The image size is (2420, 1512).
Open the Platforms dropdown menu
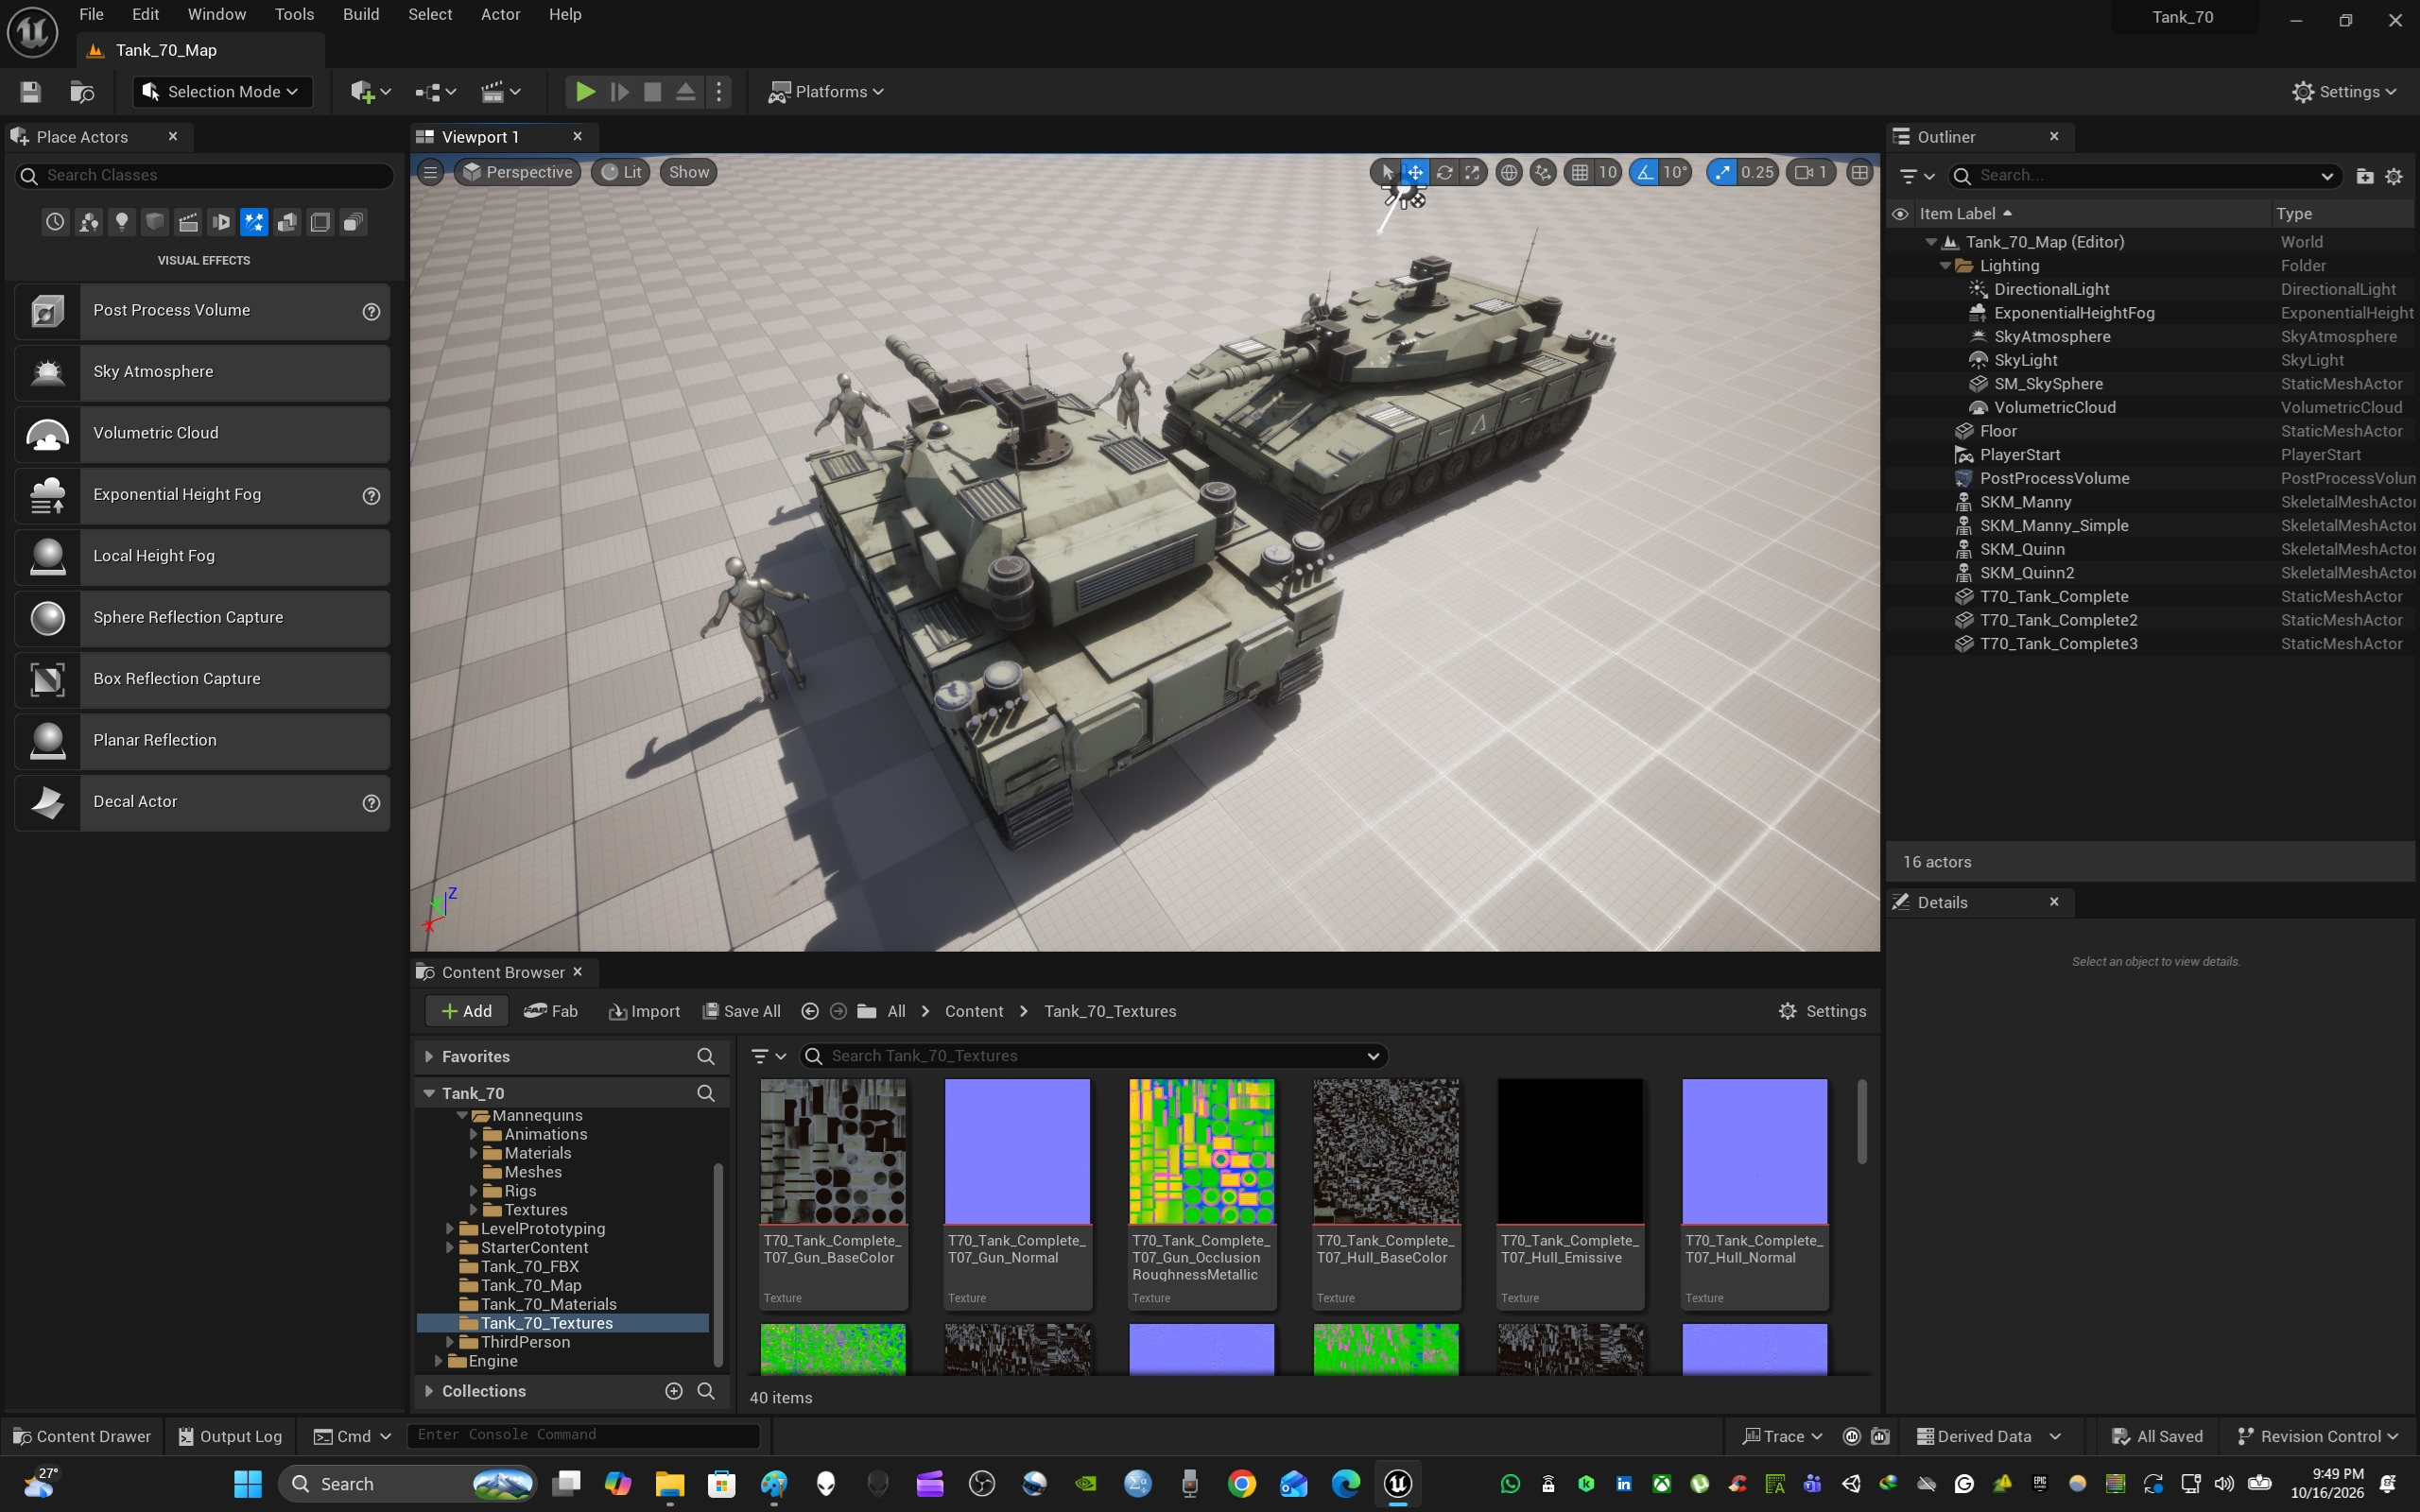[826, 92]
